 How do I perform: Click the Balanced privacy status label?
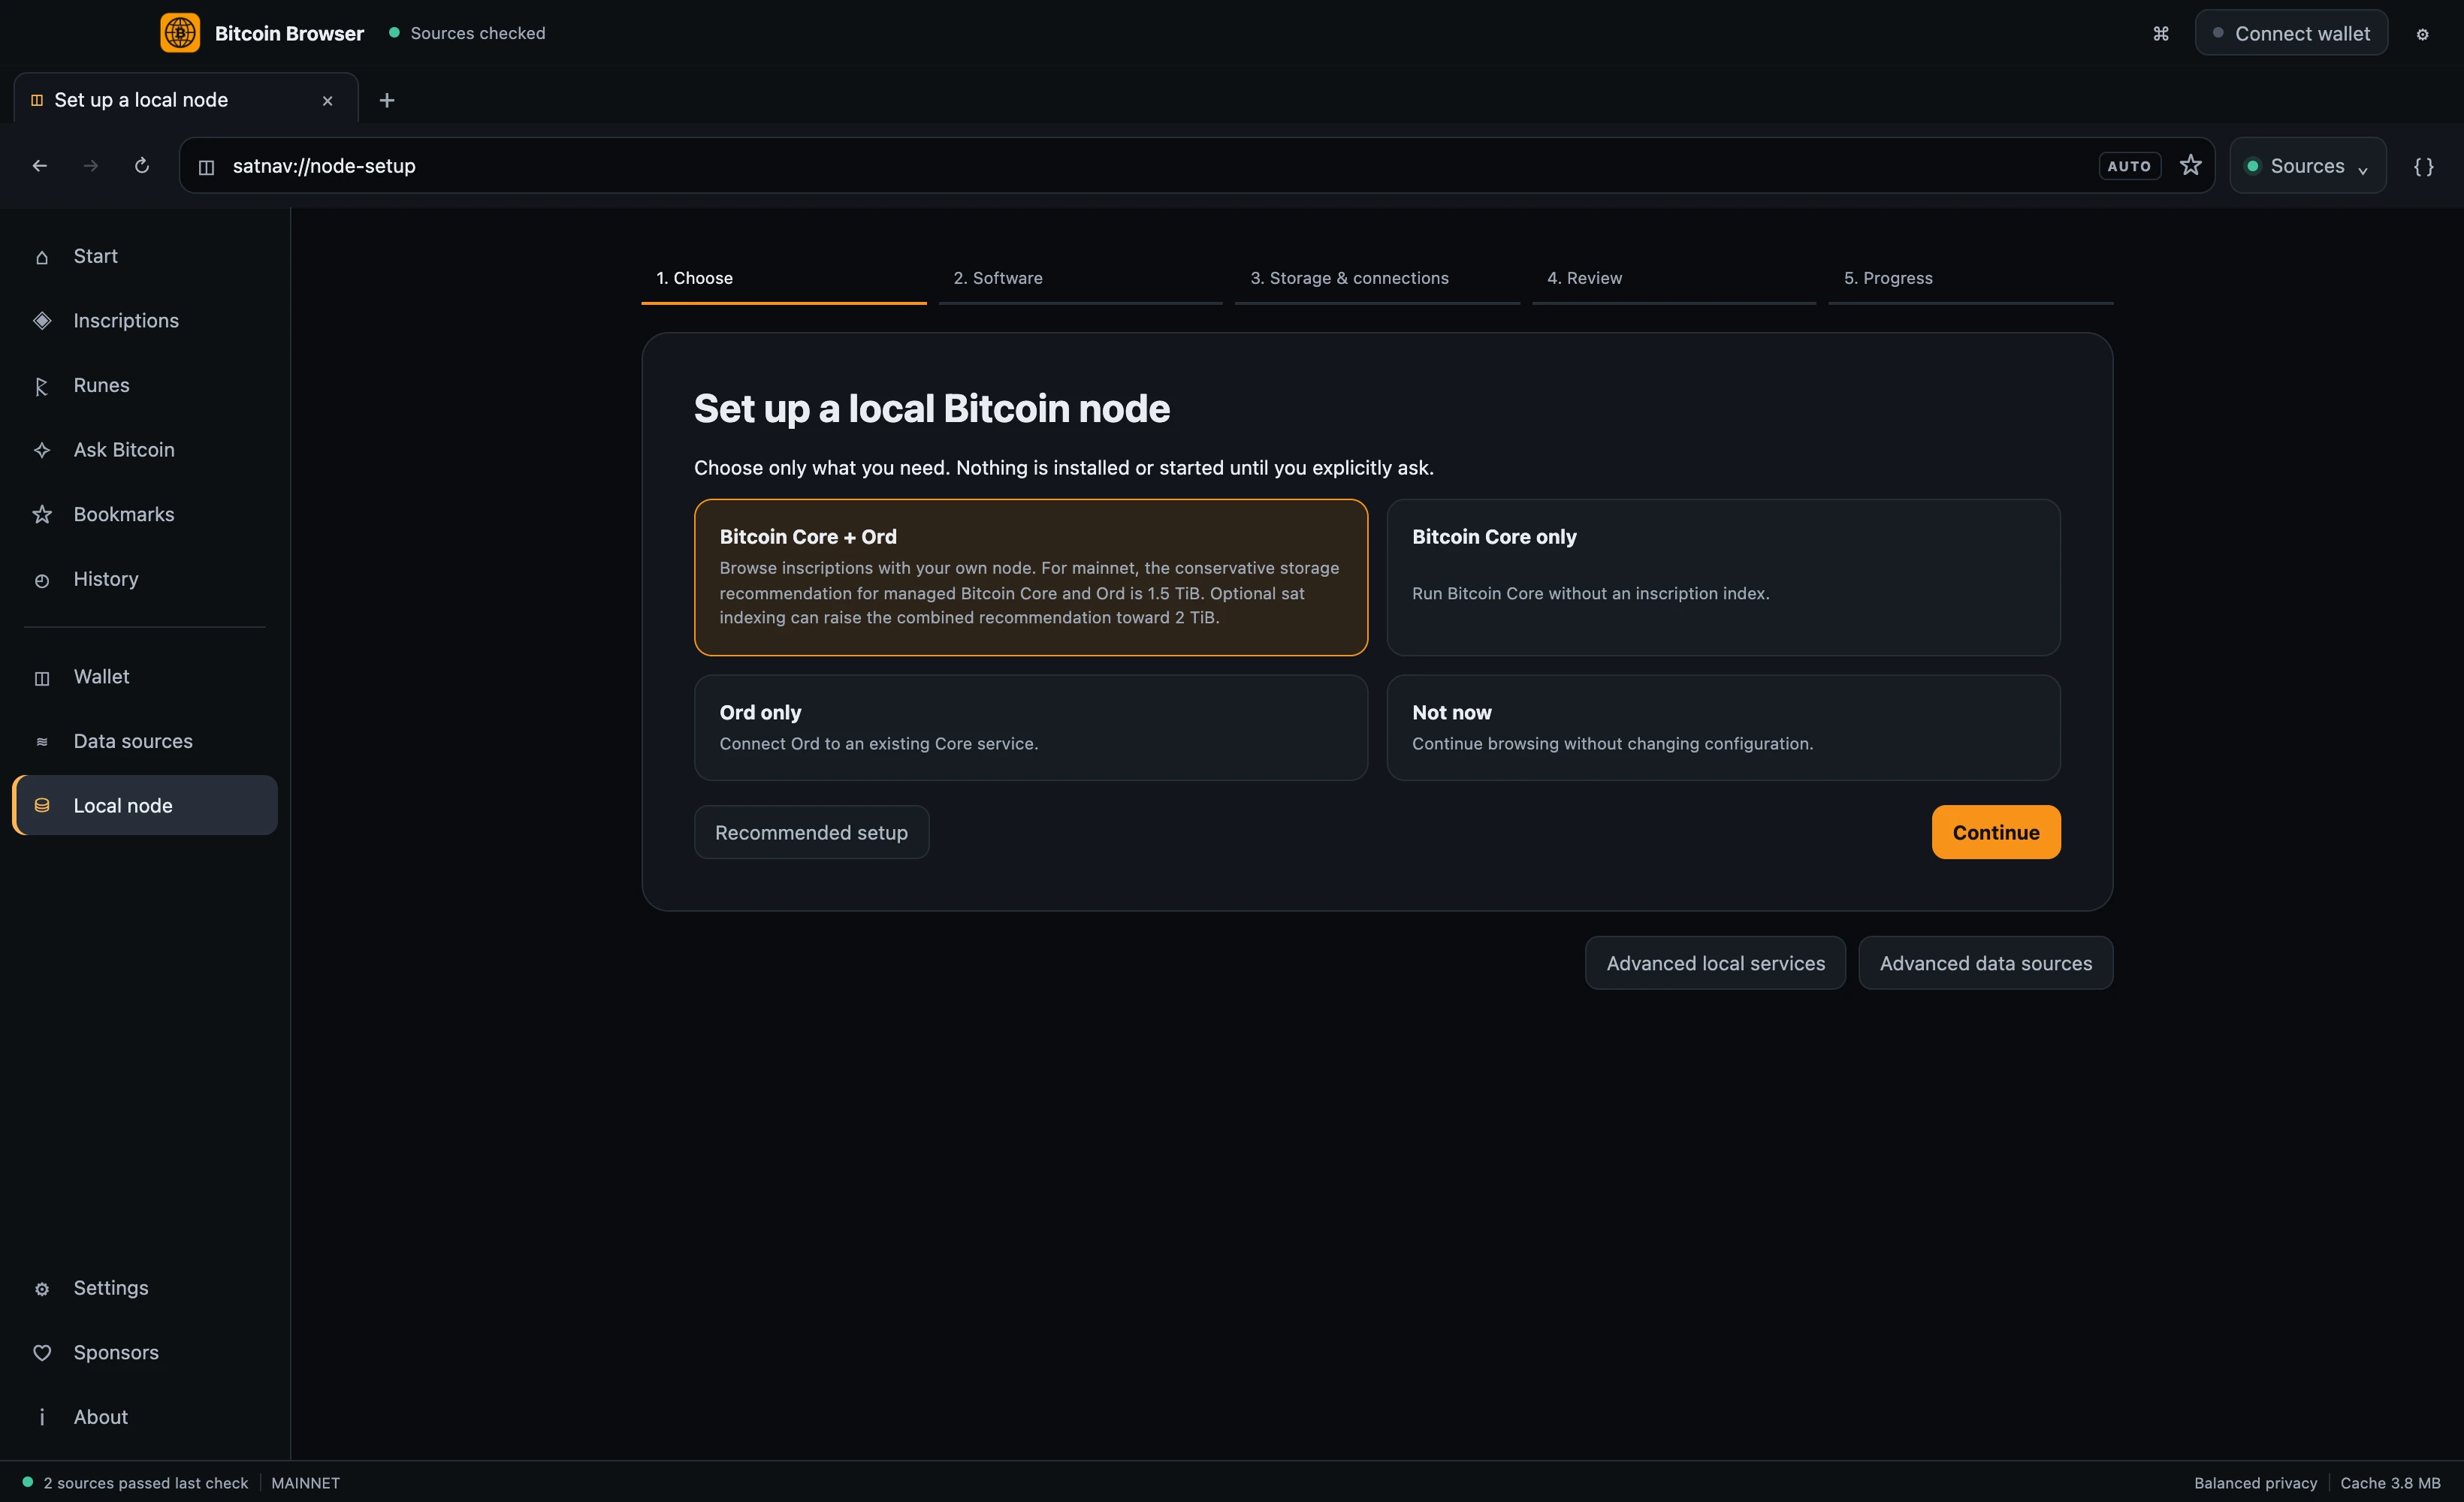pos(2255,1483)
